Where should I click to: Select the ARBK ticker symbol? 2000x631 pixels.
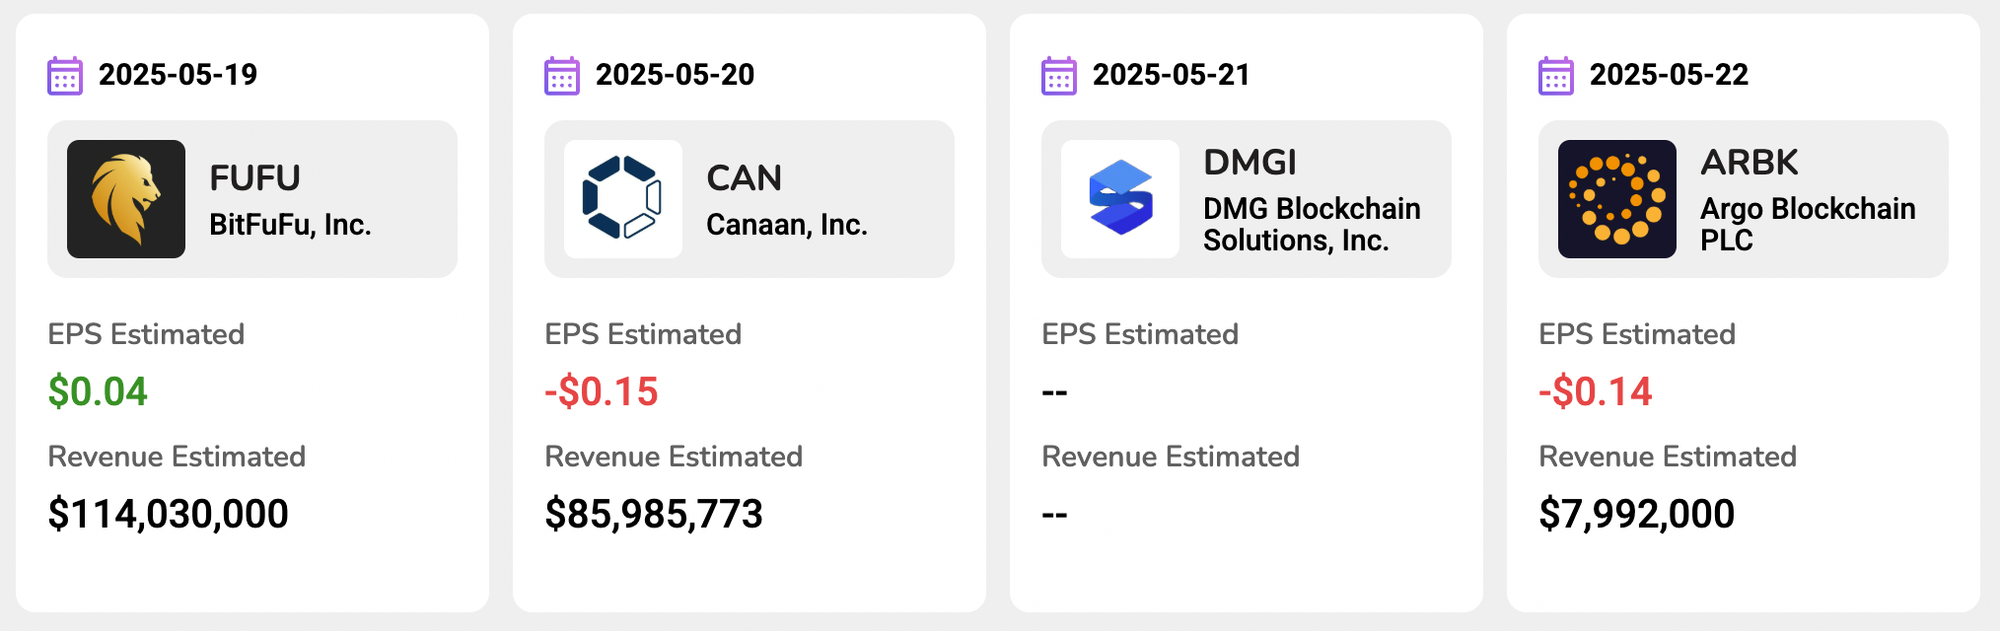click(x=1749, y=162)
